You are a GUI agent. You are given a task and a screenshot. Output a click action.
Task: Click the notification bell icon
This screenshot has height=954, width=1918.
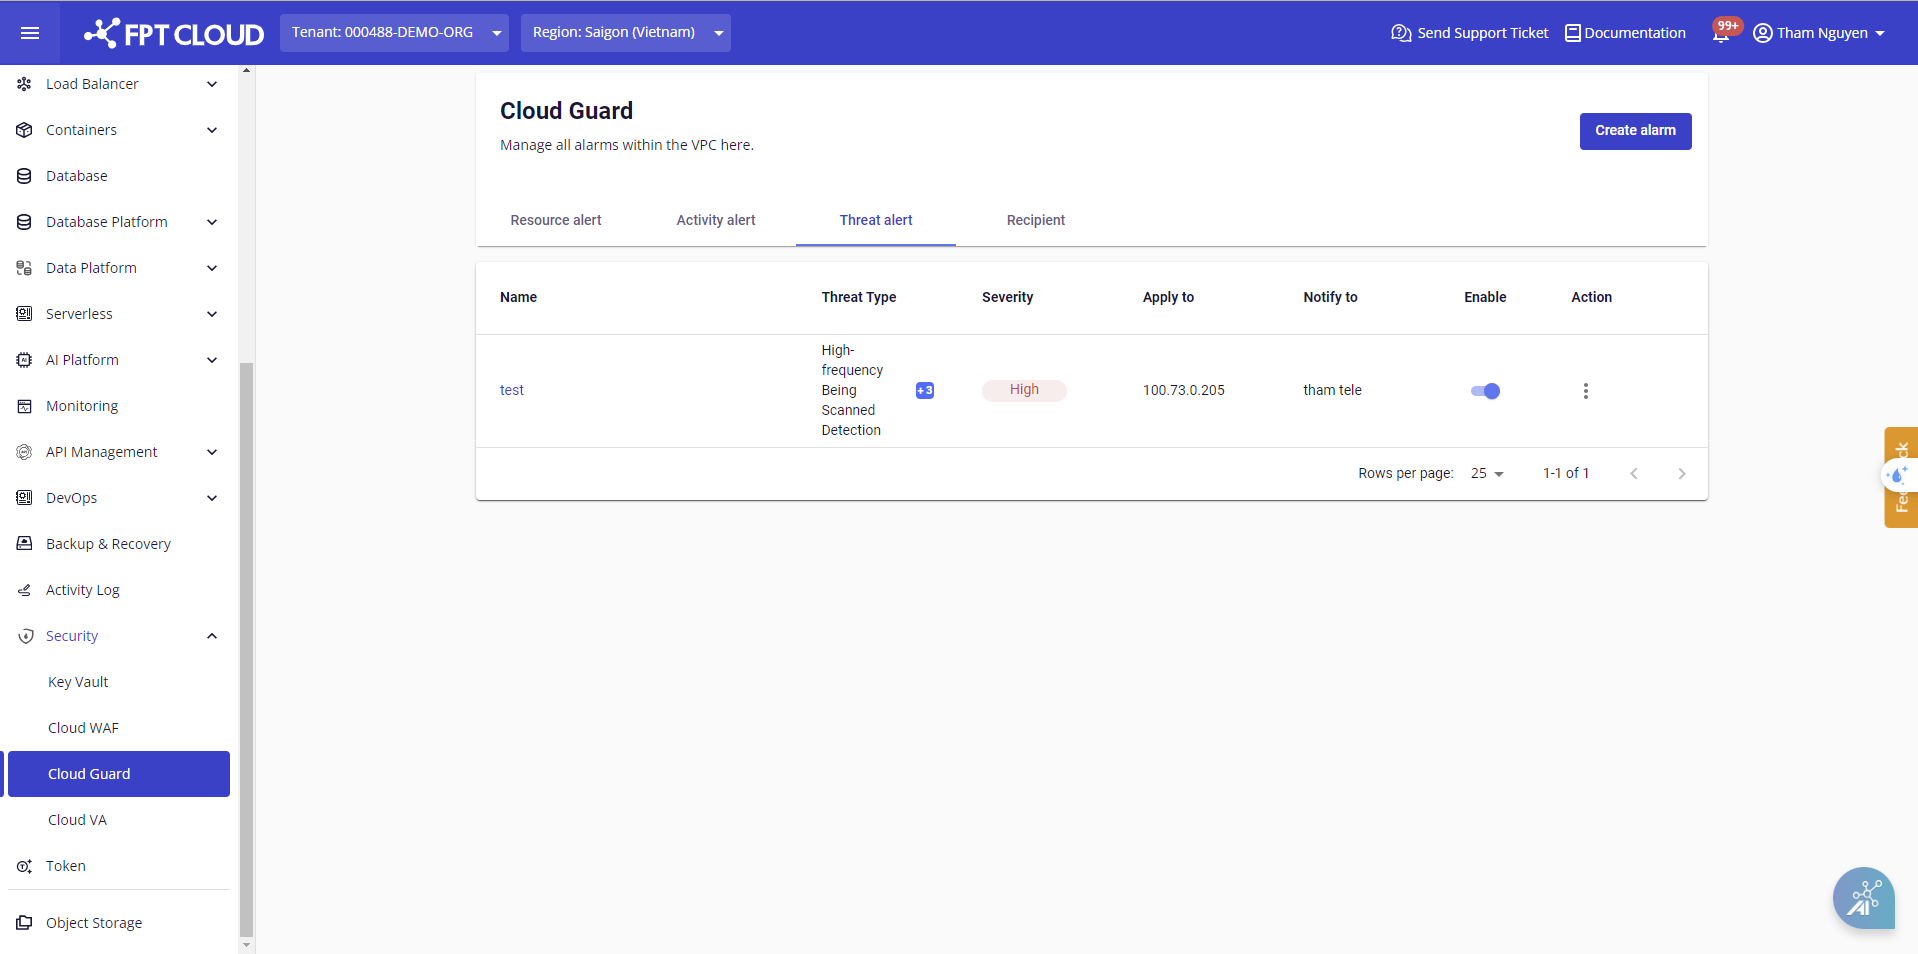click(x=1720, y=34)
